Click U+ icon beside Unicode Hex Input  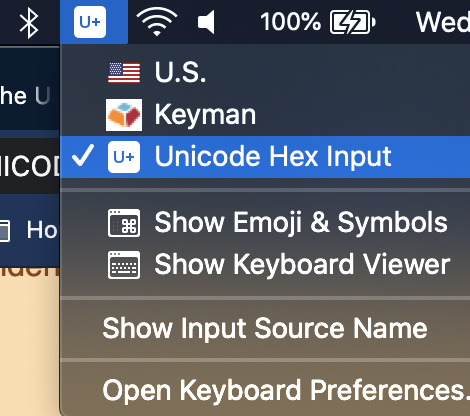click(x=124, y=157)
